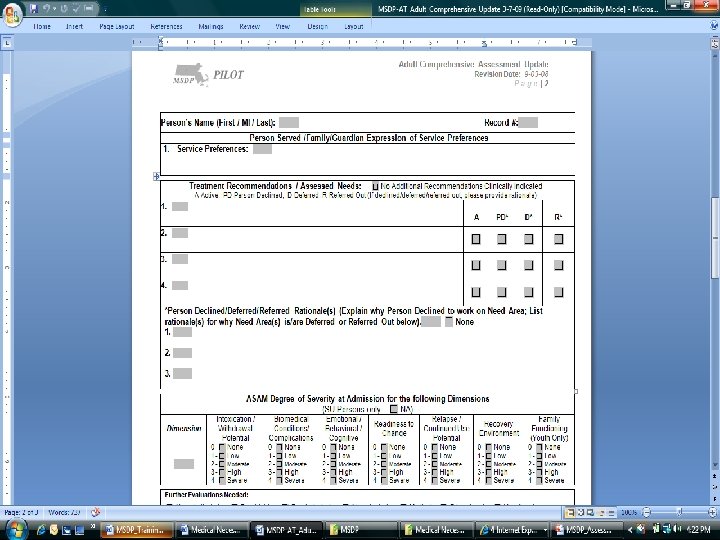The image size is (720, 540).
Task: Check the D box for recommendation 3
Action: (x=529, y=265)
